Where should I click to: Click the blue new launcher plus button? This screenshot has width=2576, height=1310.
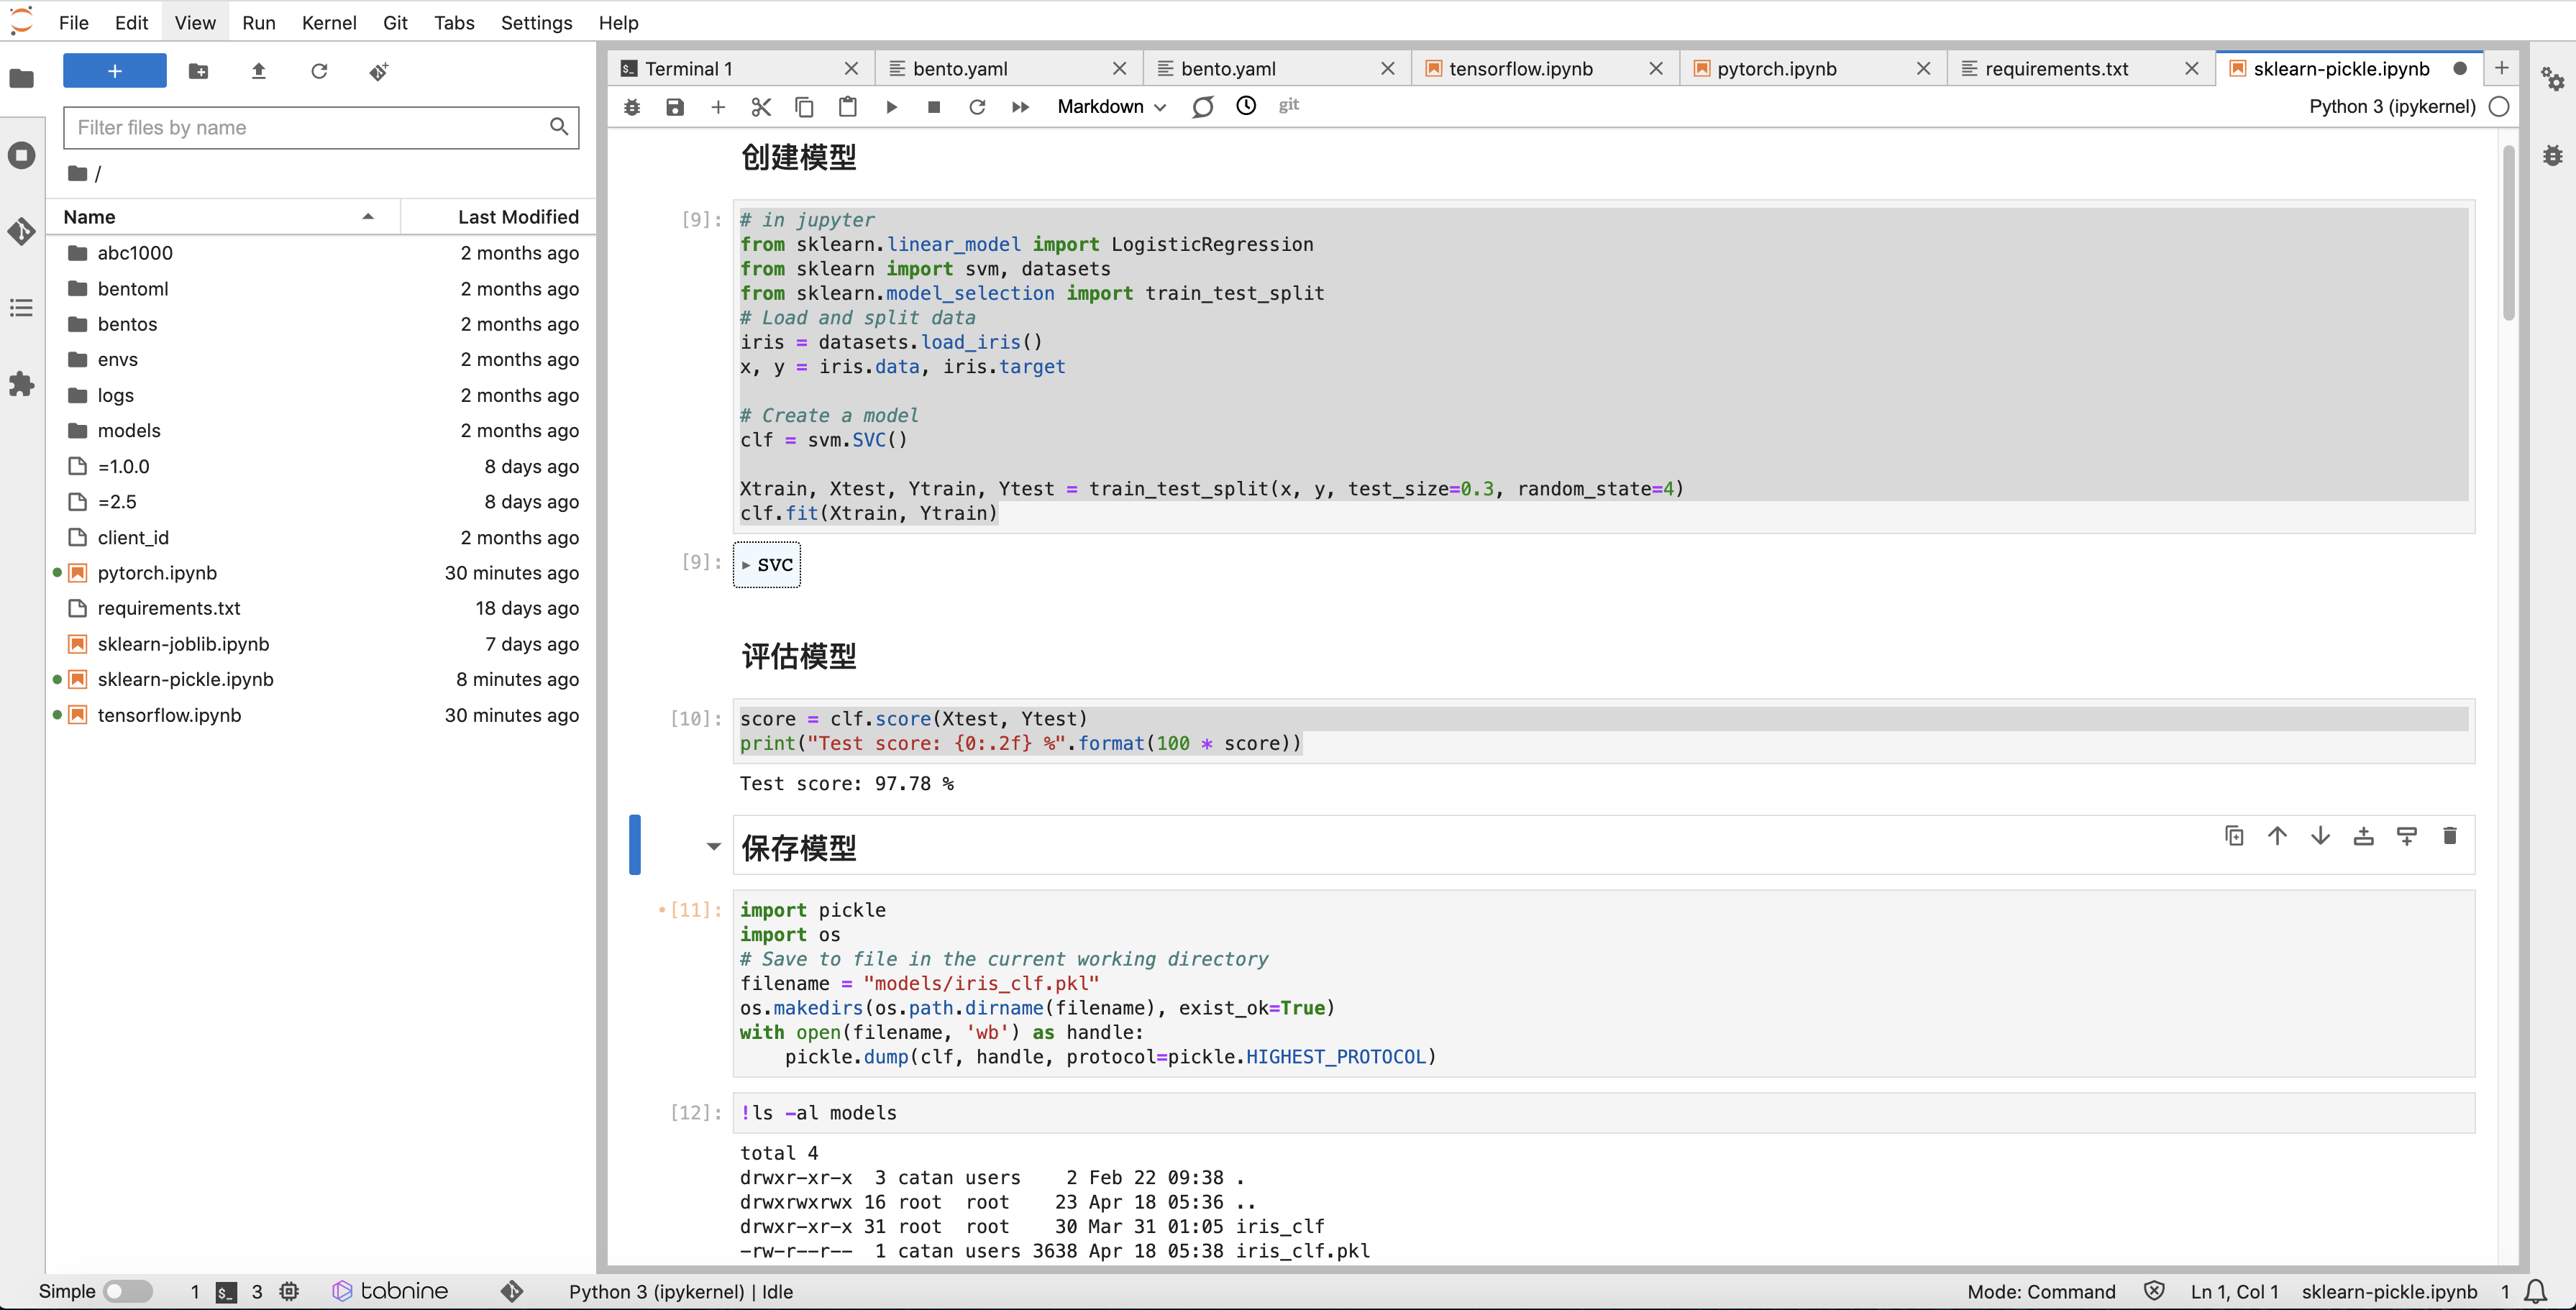(115, 71)
